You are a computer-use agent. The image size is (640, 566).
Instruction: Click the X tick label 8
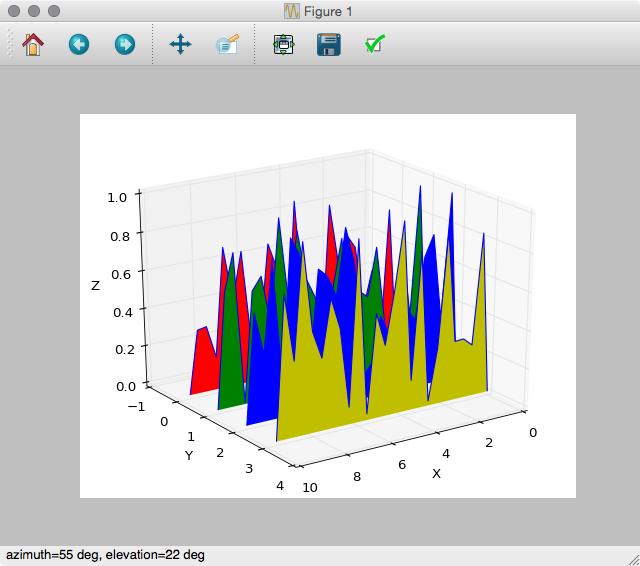pos(357,477)
